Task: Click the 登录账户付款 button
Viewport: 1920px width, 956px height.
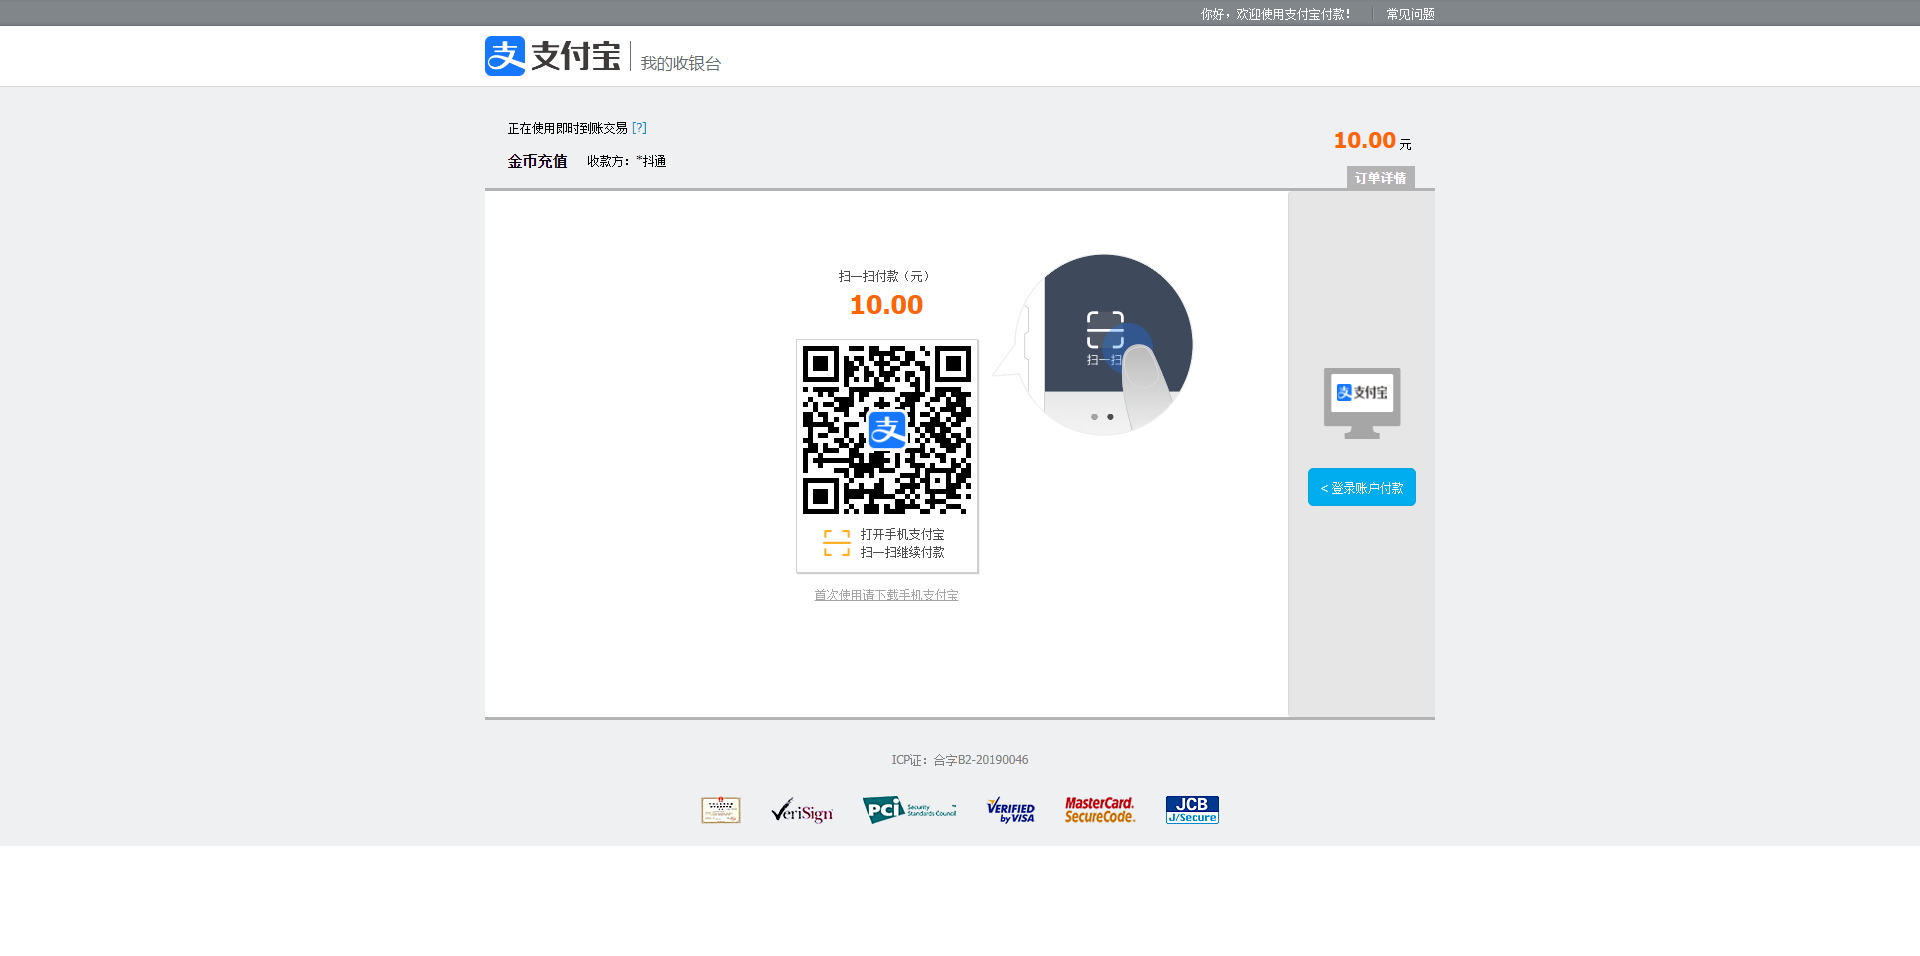Action: click(x=1361, y=487)
